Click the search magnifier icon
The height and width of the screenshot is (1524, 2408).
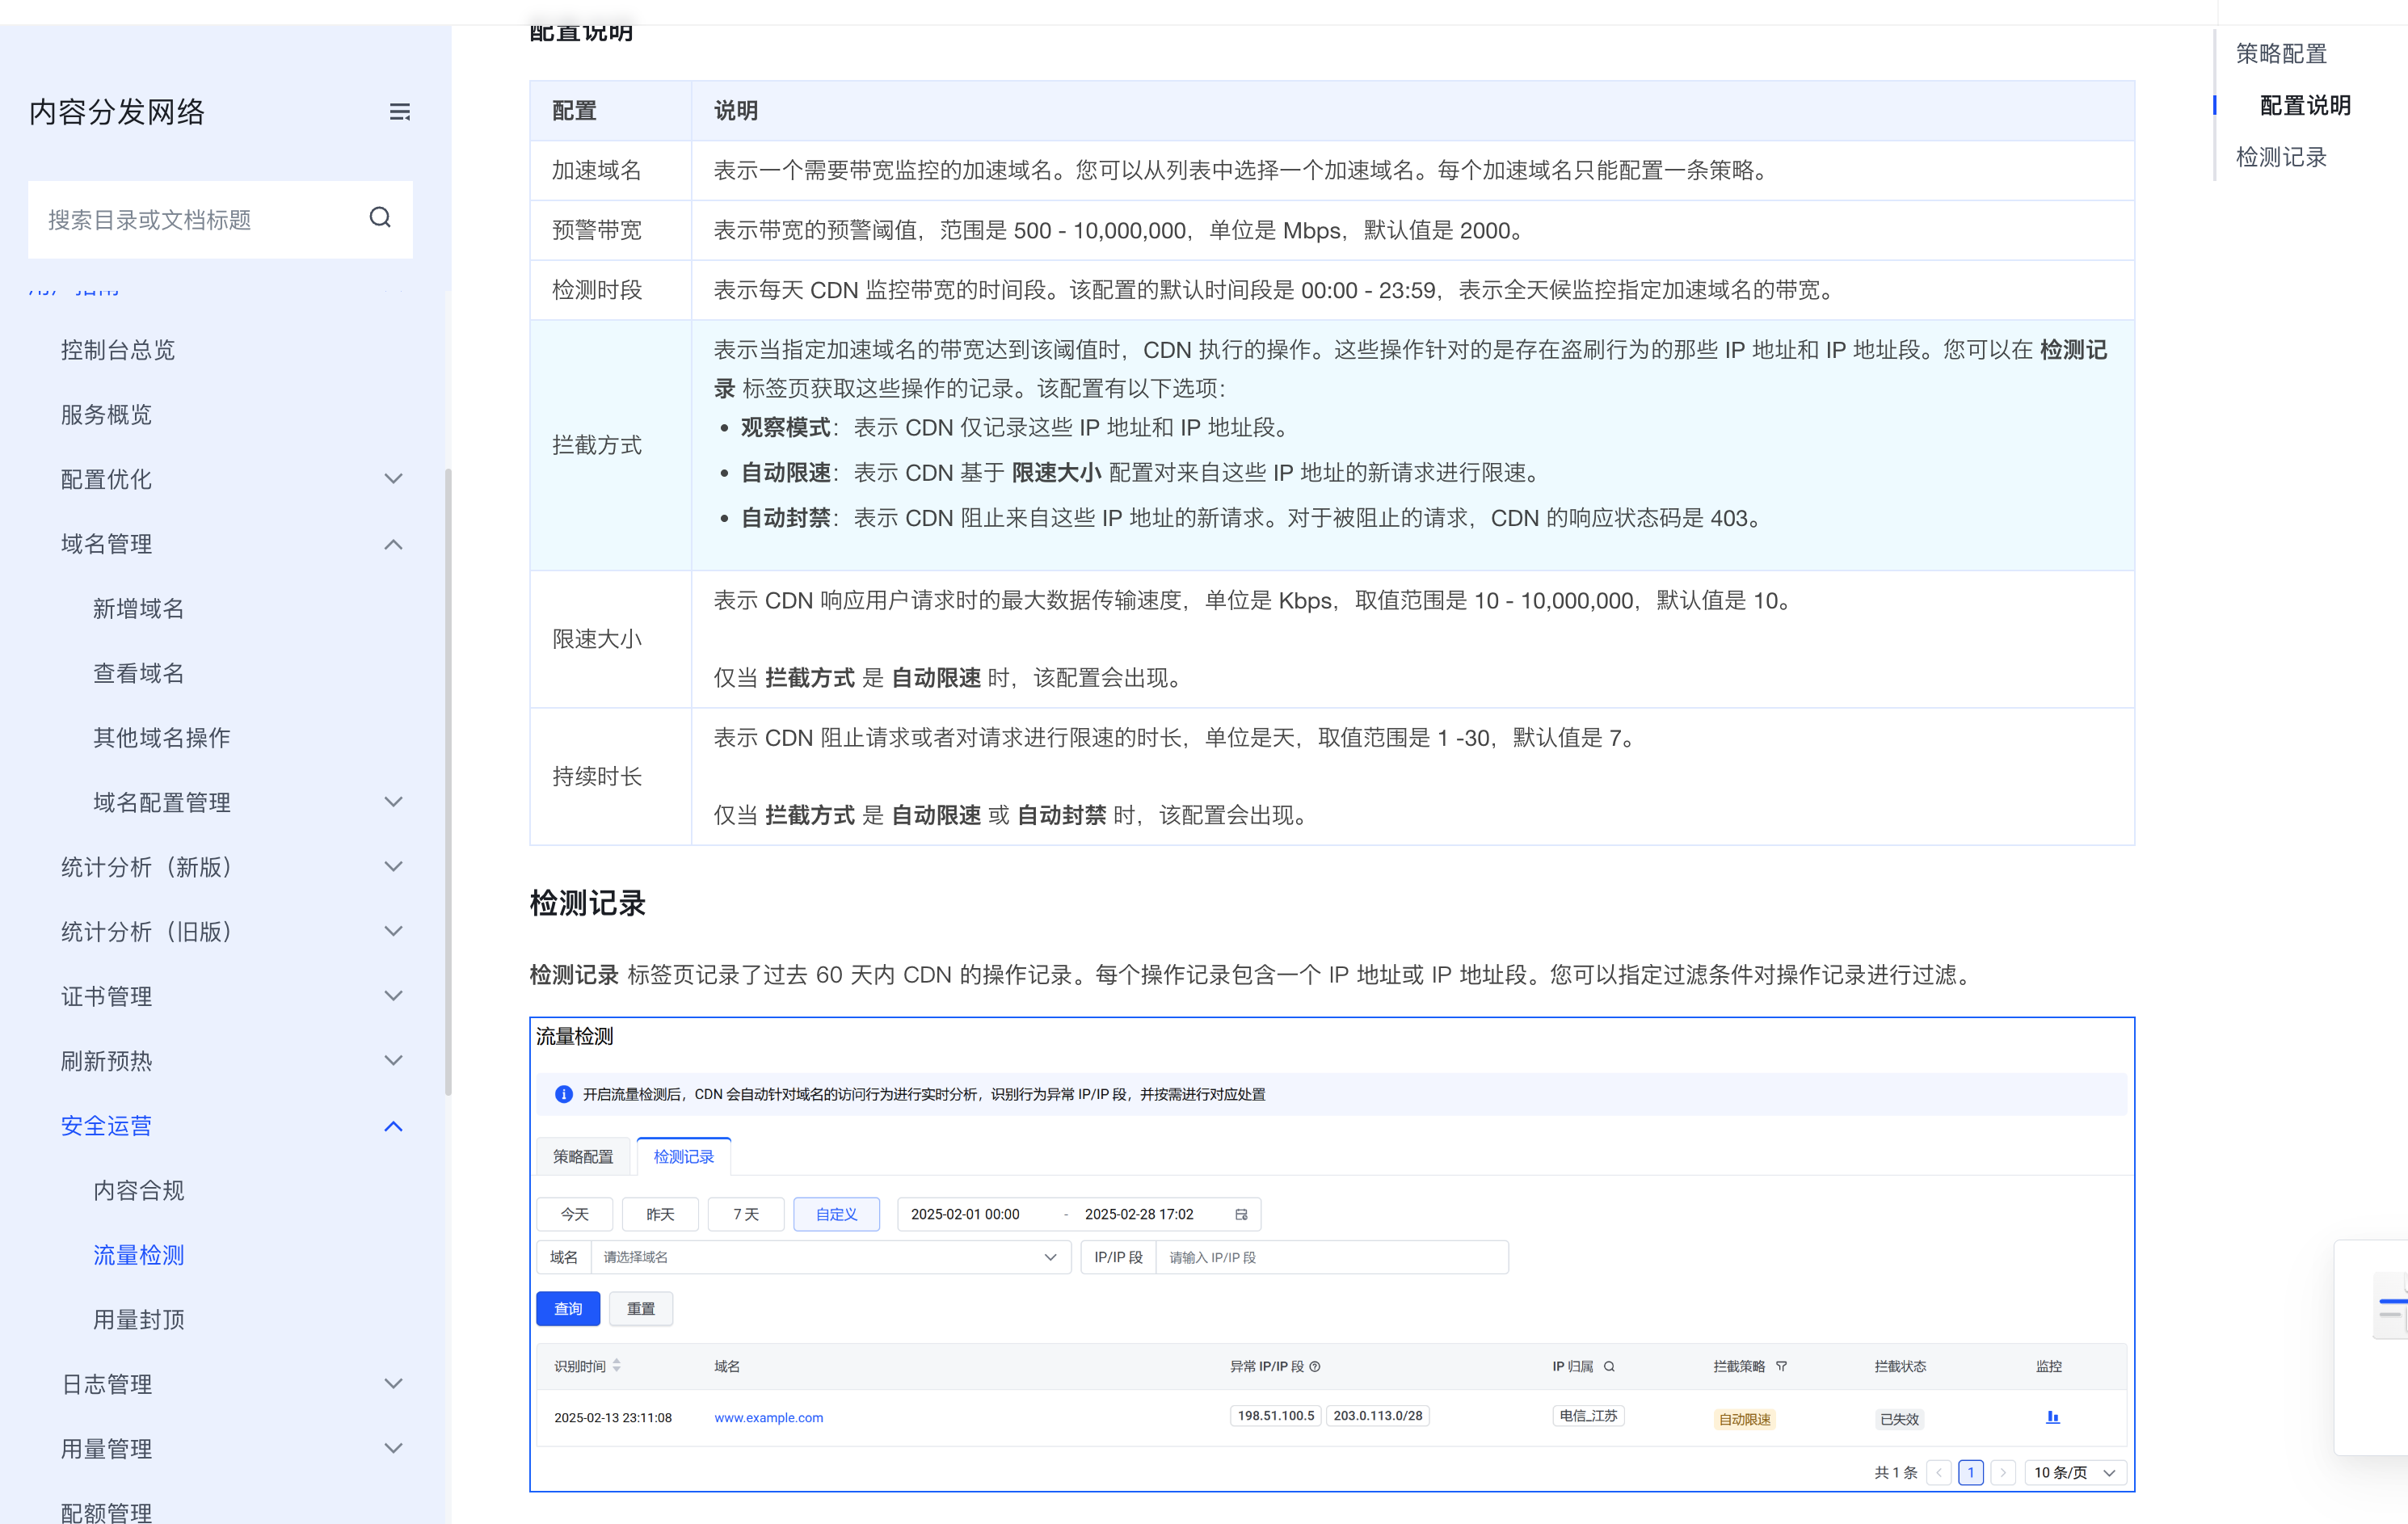(x=380, y=218)
